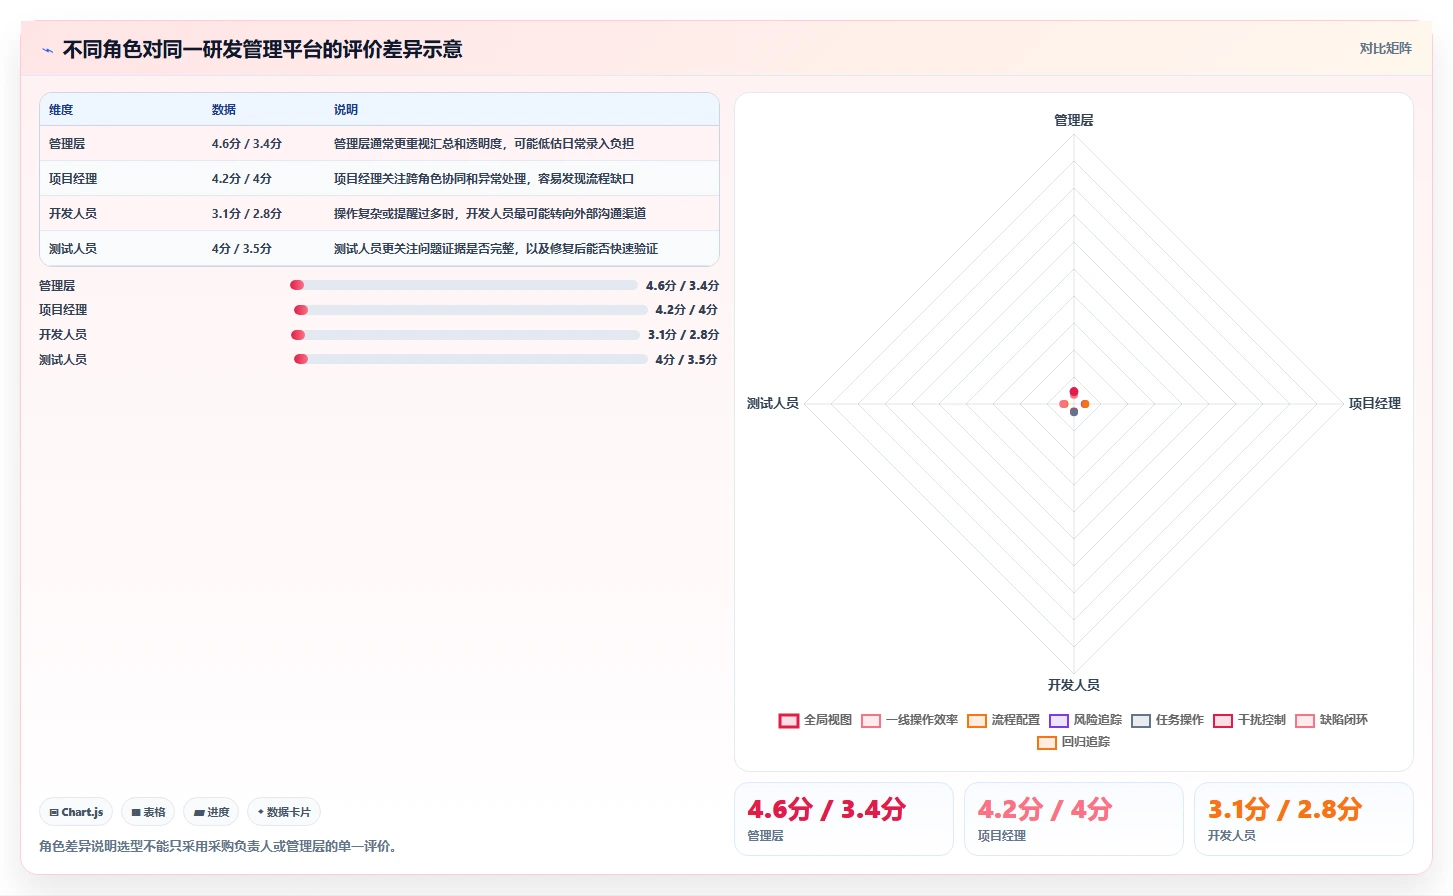The height and width of the screenshot is (896, 1453).
Task: Click the header icon beside the page title
Action: point(47,50)
